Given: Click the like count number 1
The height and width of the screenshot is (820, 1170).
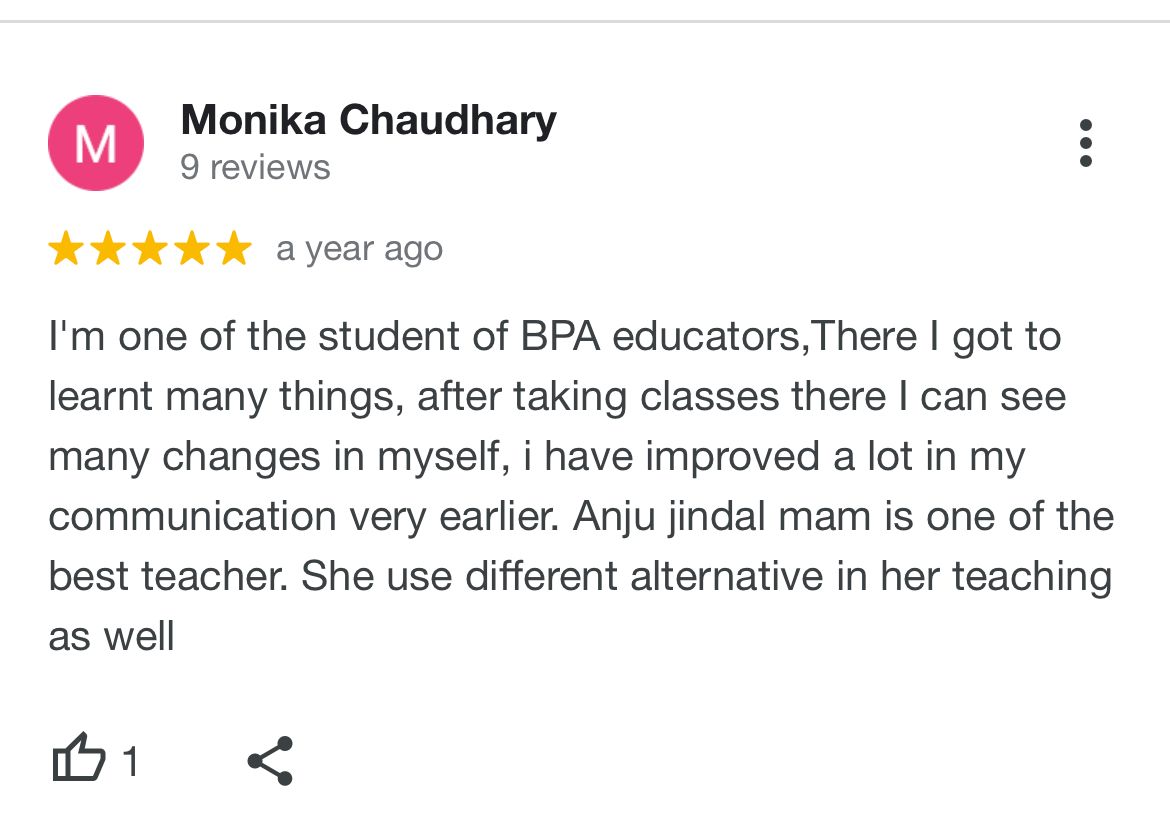Looking at the screenshot, I should pyautogui.click(x=130, y=763).
